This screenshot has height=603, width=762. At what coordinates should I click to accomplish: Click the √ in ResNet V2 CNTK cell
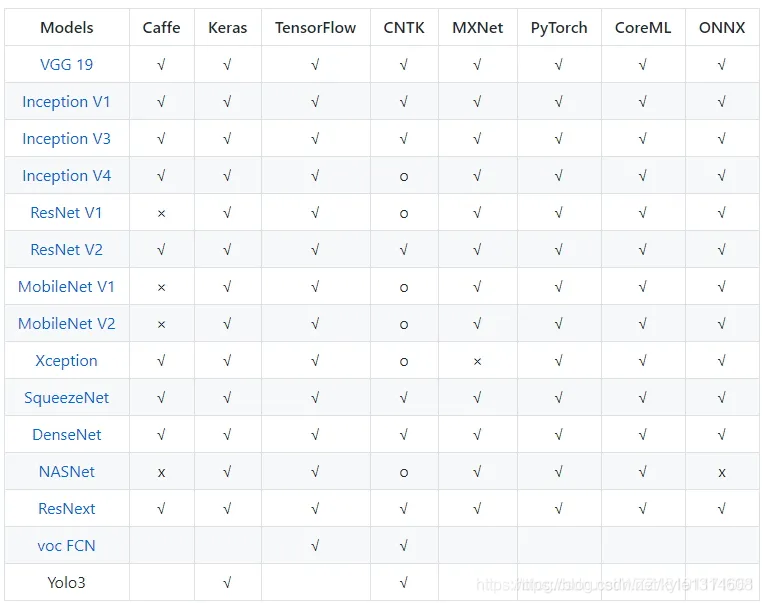coord(404,249)
